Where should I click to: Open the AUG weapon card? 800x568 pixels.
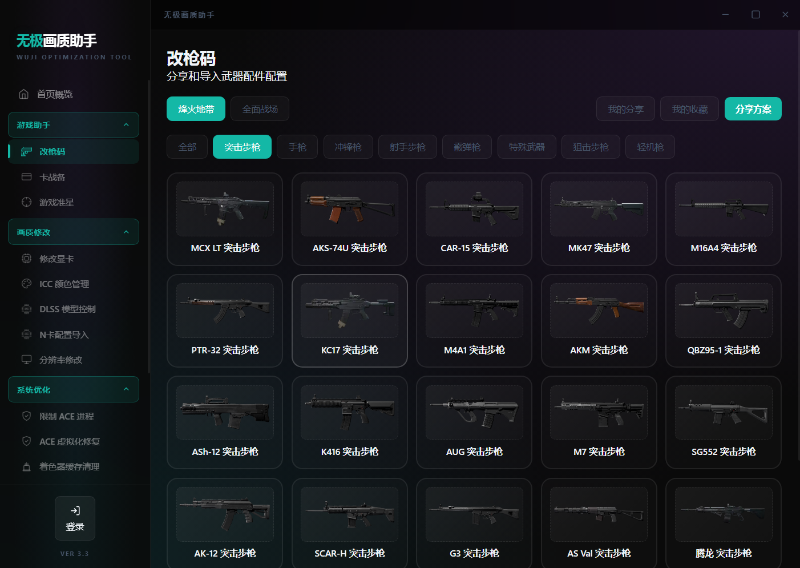tap(474, 423)
